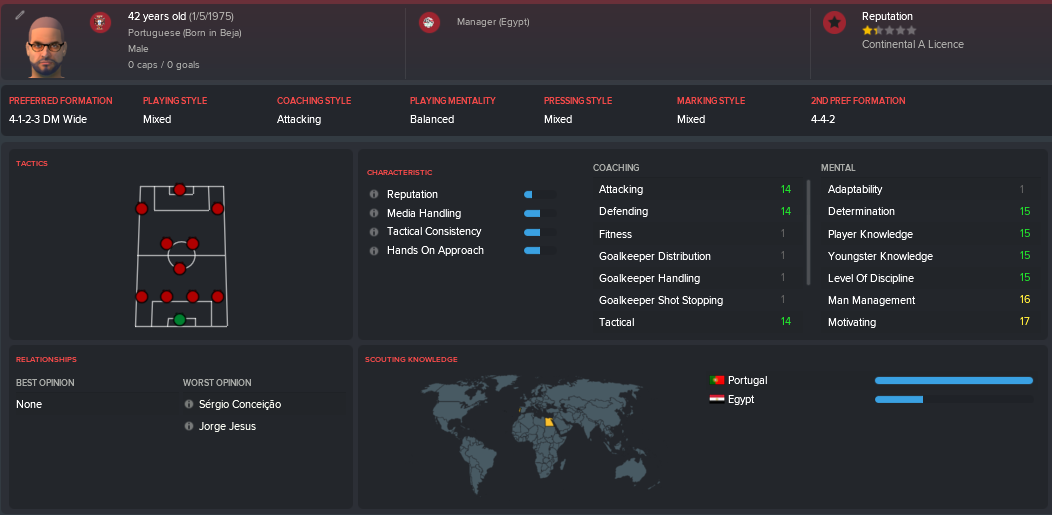Open info icon beside Media Handling
This screenshot has height=515, width=1052.
tap(374, 213)
